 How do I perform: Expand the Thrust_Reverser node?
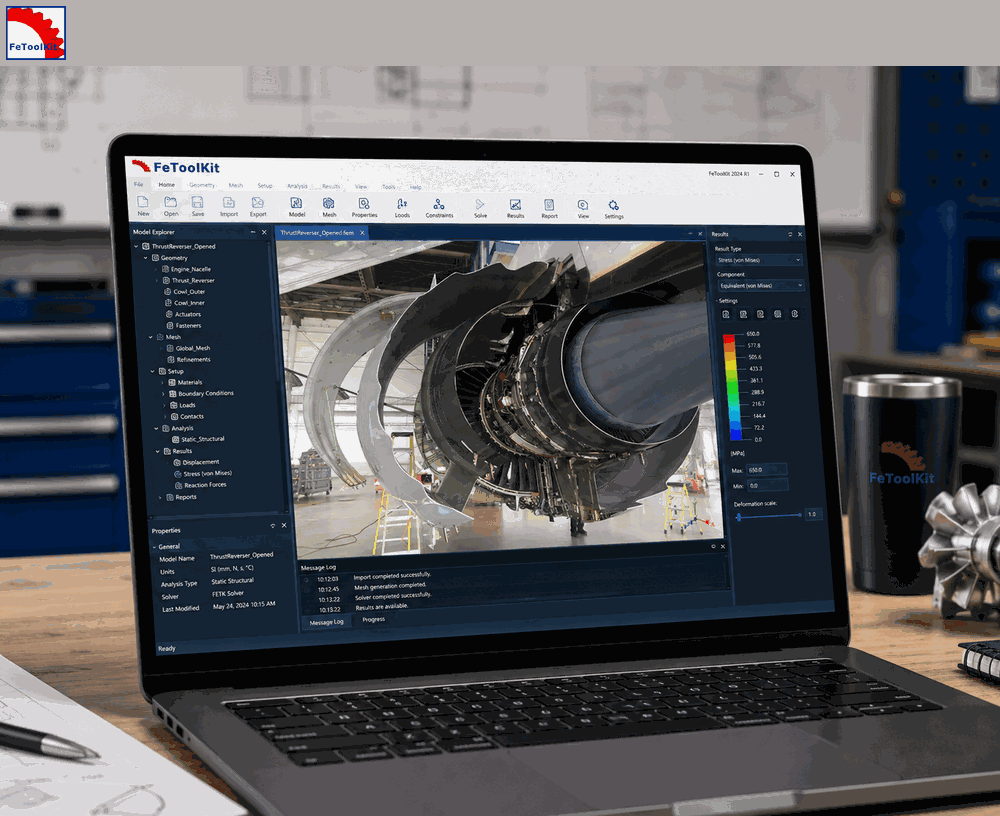(x=157, y=280)
